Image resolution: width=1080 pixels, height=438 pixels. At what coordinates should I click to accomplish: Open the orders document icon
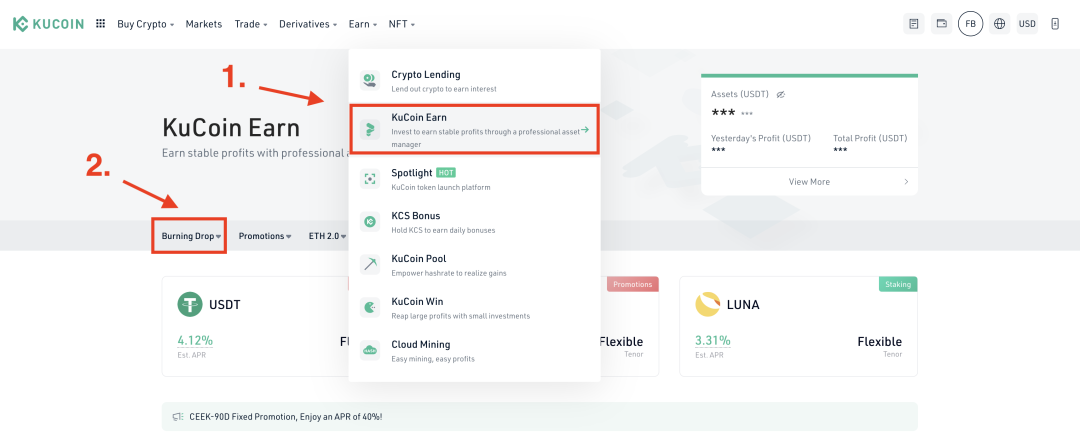913,24
